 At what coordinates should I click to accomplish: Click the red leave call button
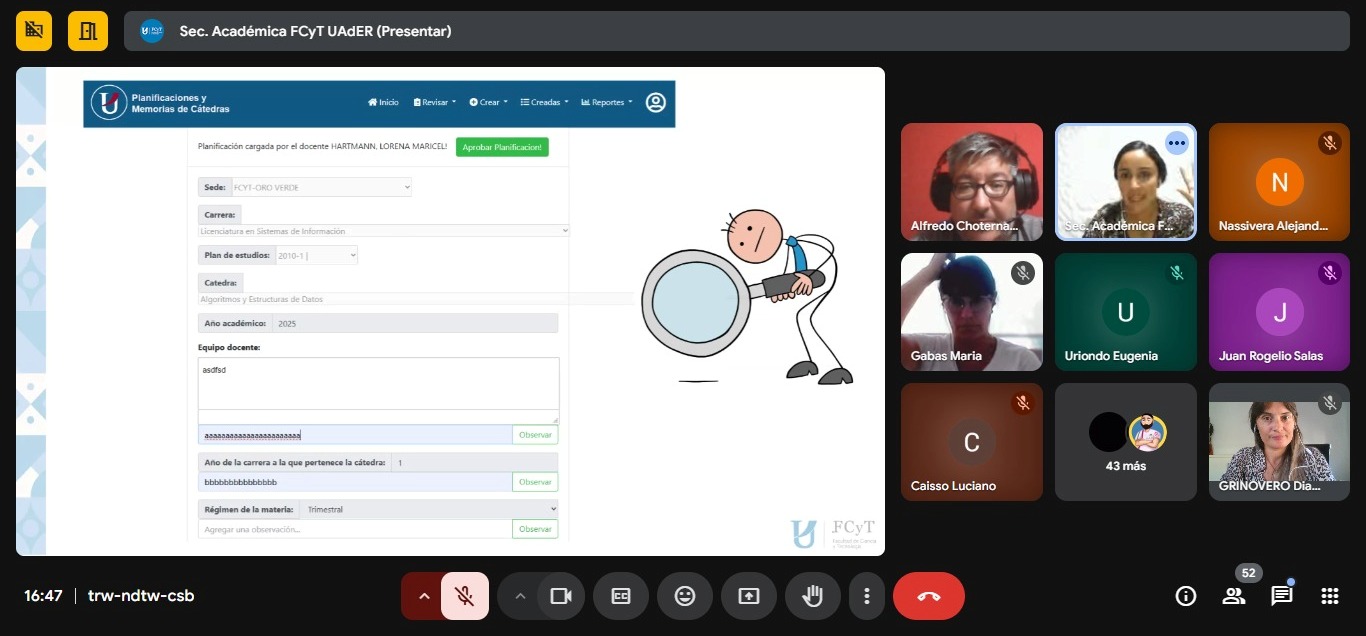(928, 596)
